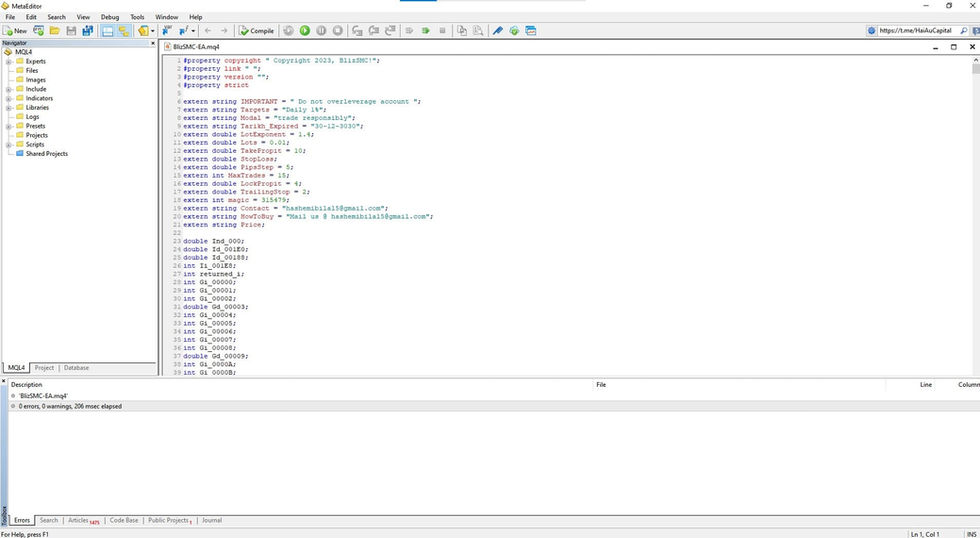Open the View menu
Viewport: 980px width, 538px height.
click(83, 17)
